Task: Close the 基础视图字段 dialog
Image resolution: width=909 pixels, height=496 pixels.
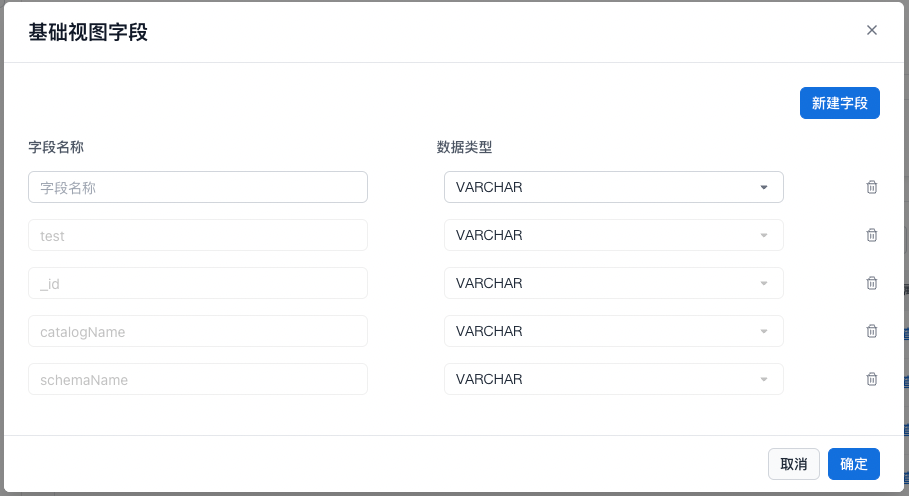Action: (871, 30)
